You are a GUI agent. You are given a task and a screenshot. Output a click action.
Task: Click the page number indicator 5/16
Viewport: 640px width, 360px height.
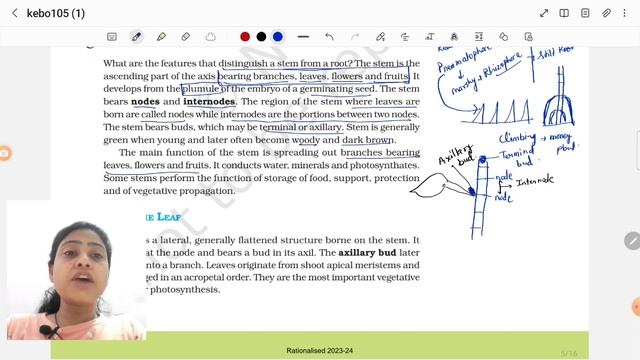569,353
